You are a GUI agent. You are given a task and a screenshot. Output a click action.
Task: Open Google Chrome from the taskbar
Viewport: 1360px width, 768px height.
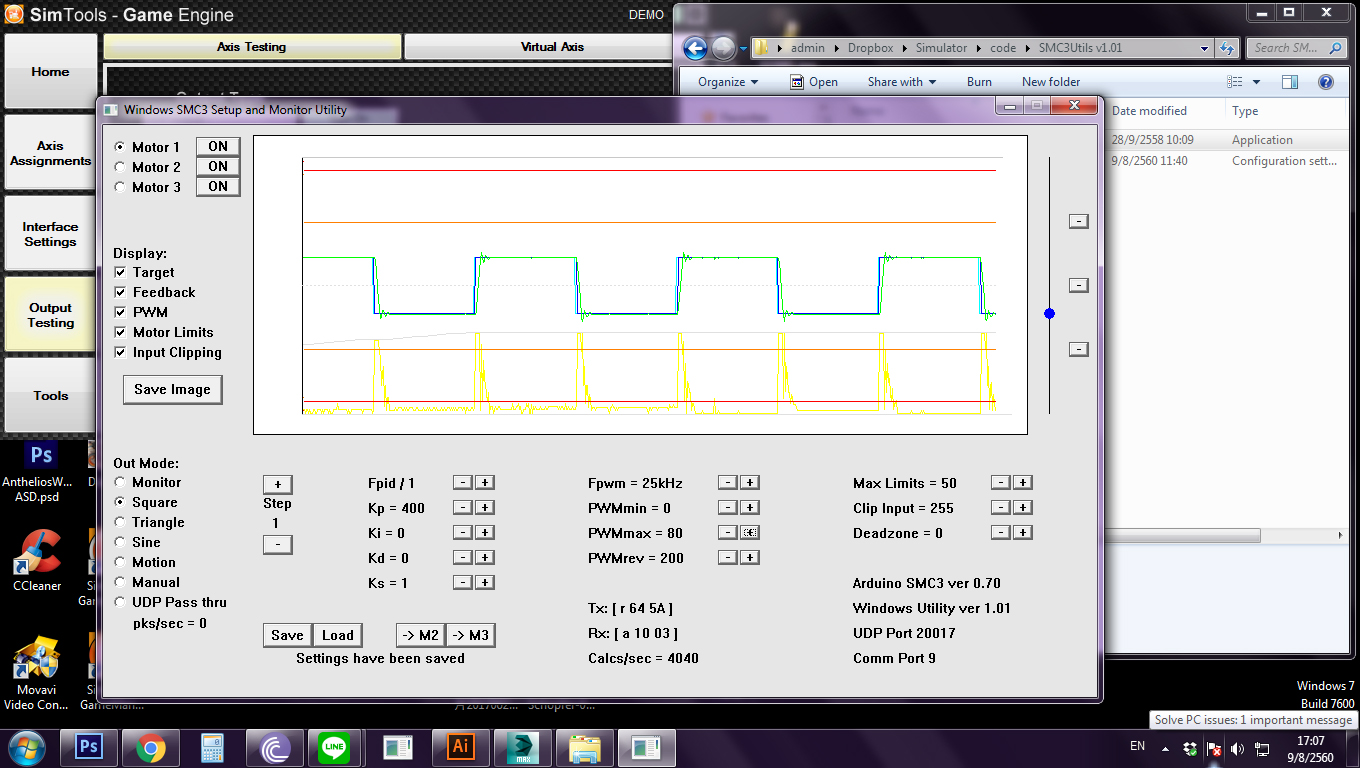tap(151, 747)
